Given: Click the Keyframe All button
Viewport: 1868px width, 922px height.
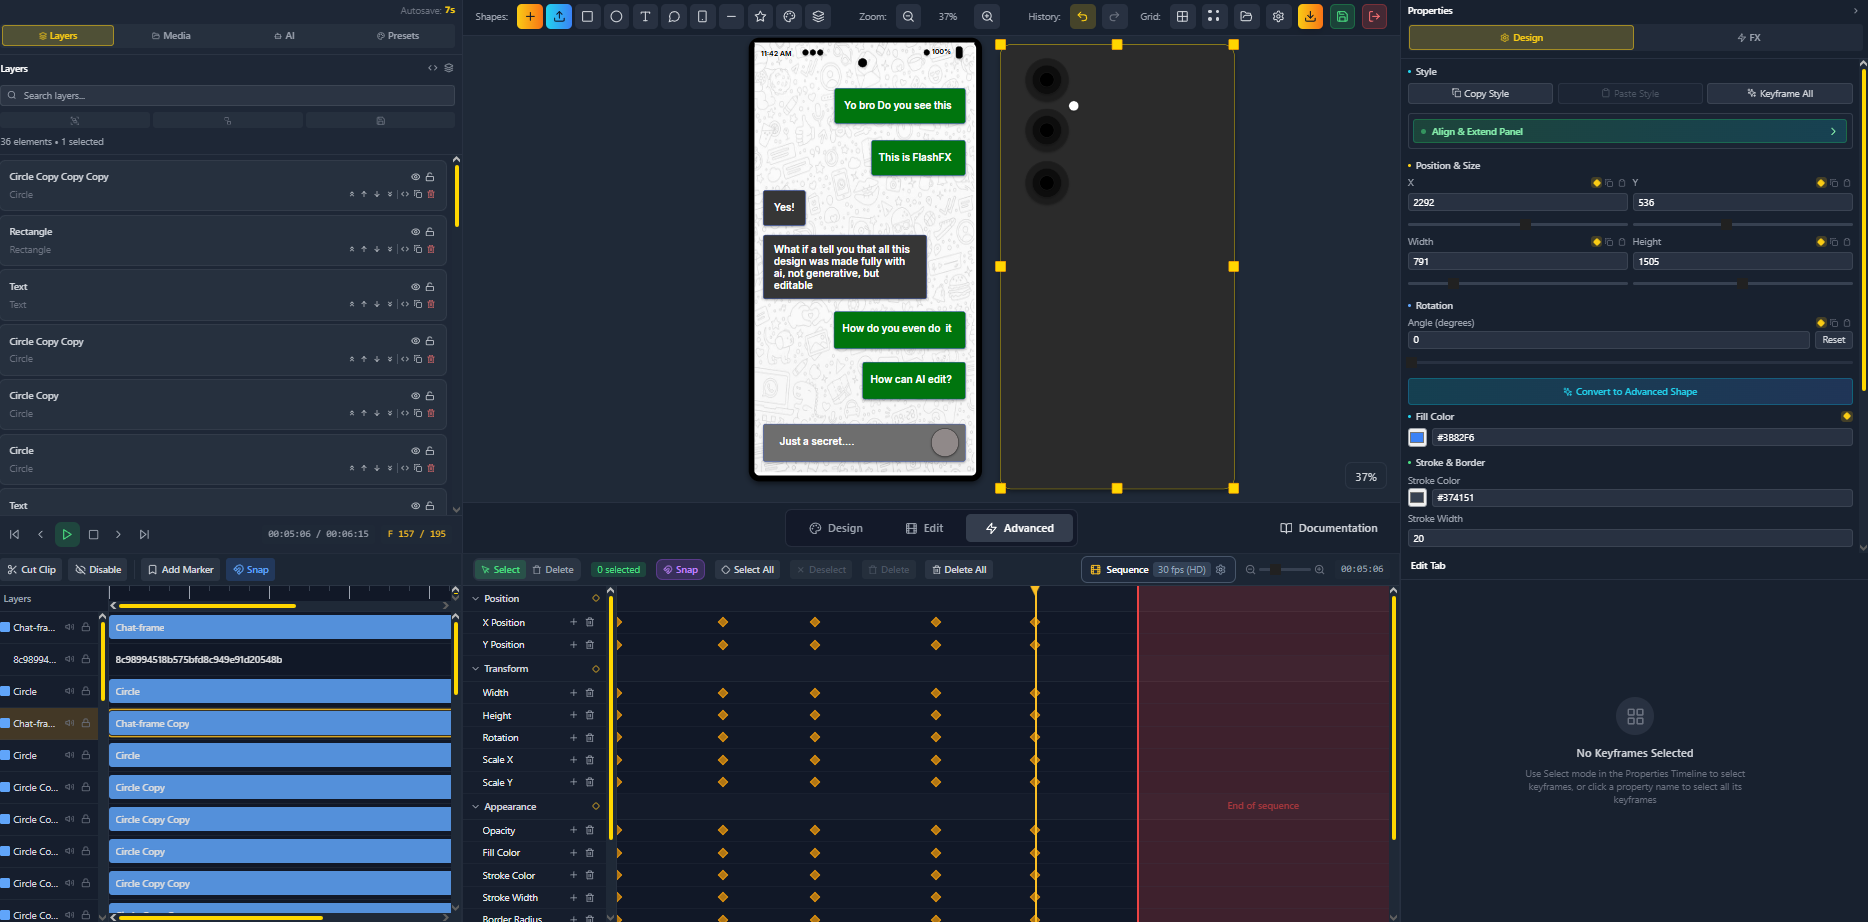Looking at the screenshot, I should (x=1779, y=93).
